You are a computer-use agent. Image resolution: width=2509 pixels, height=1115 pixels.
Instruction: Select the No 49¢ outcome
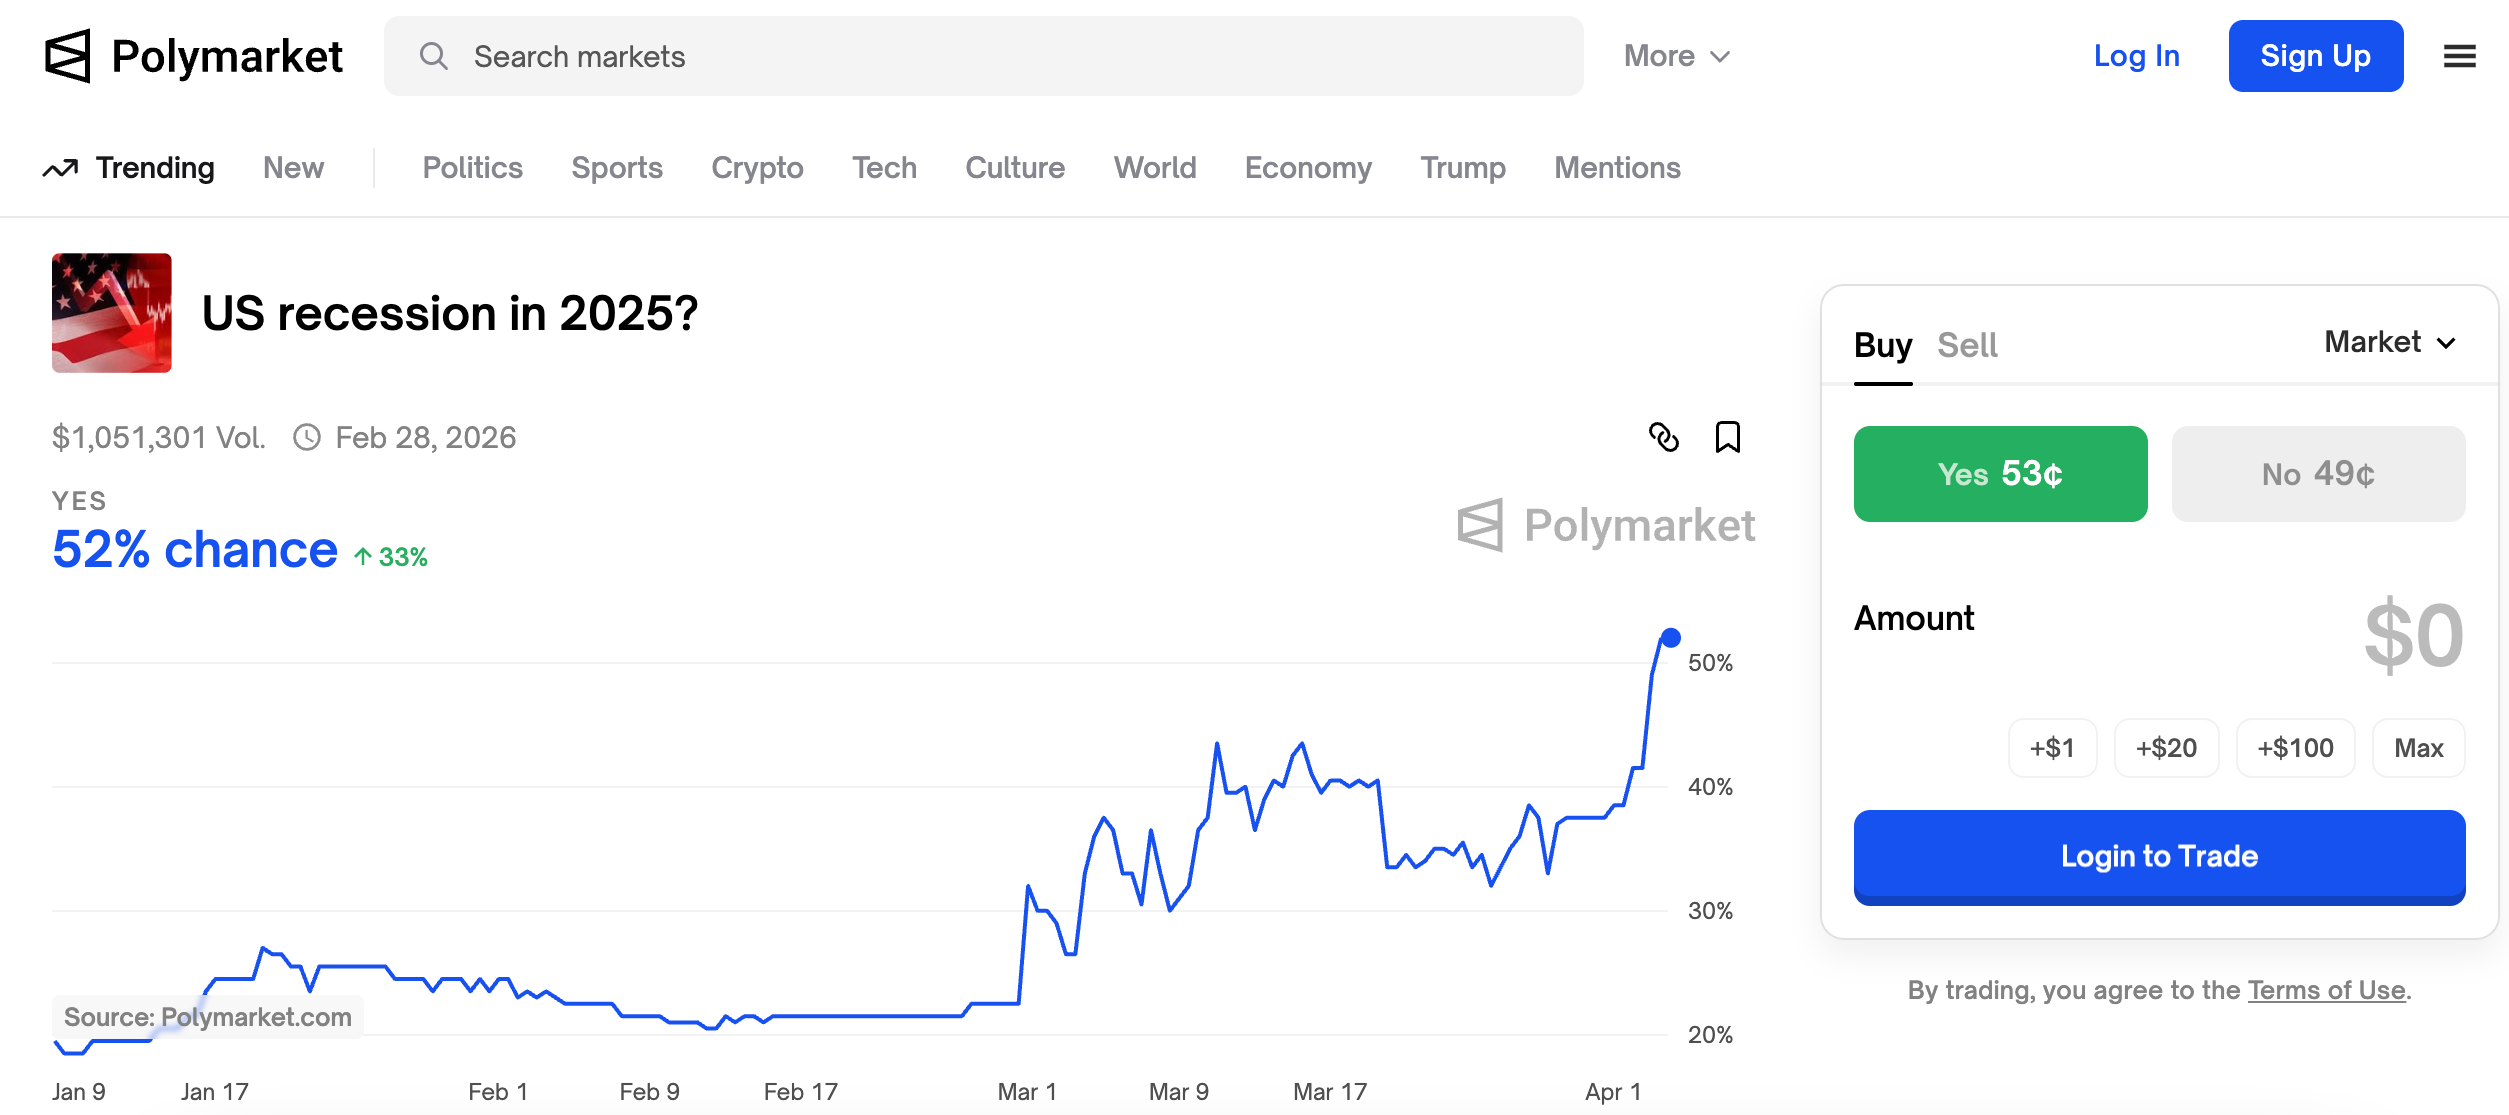[2318, 474]
